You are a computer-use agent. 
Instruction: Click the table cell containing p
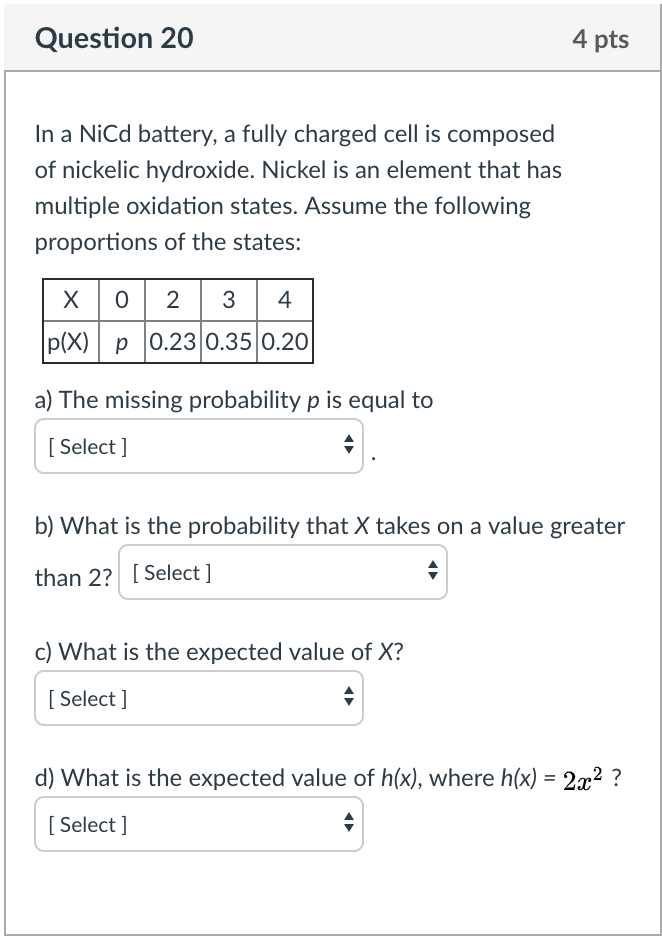pos(122,340)
